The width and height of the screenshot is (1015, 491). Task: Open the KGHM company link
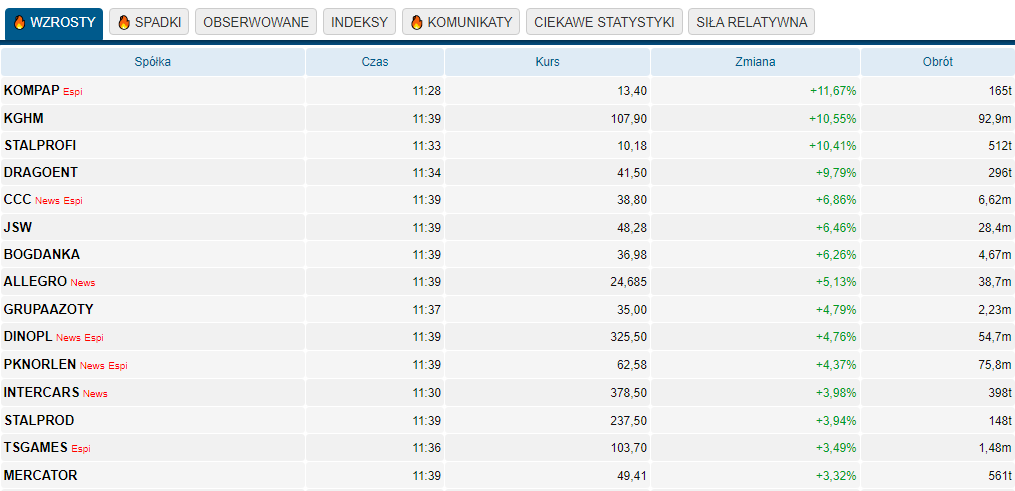click(x=24, y=118)
